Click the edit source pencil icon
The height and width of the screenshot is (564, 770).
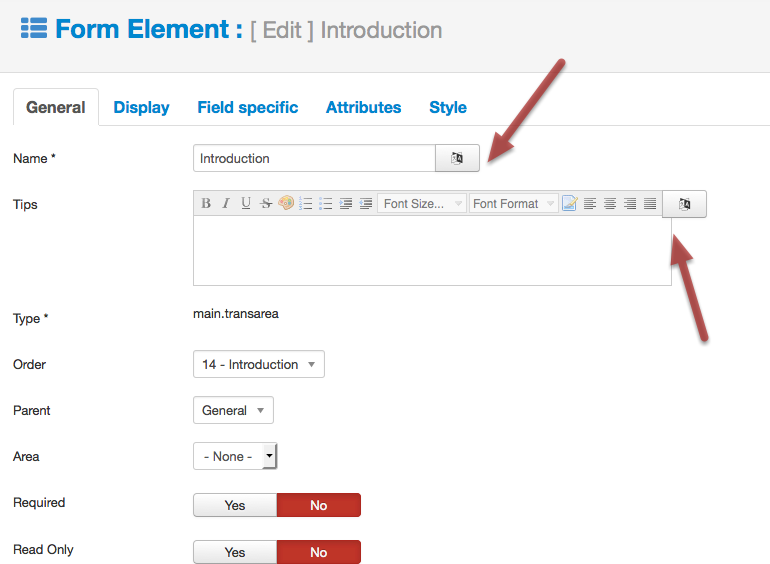click(x=570, y=203)
